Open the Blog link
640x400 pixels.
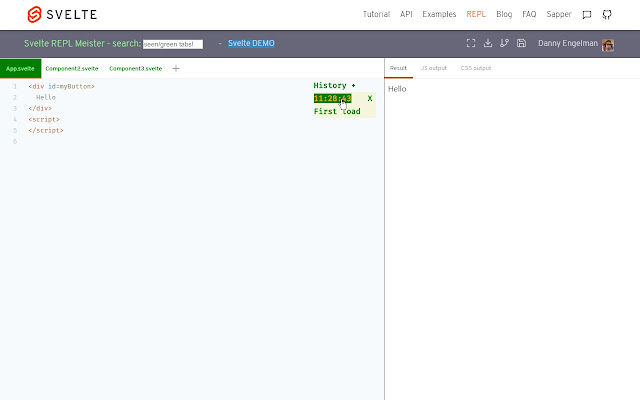[x=504, y=14]
